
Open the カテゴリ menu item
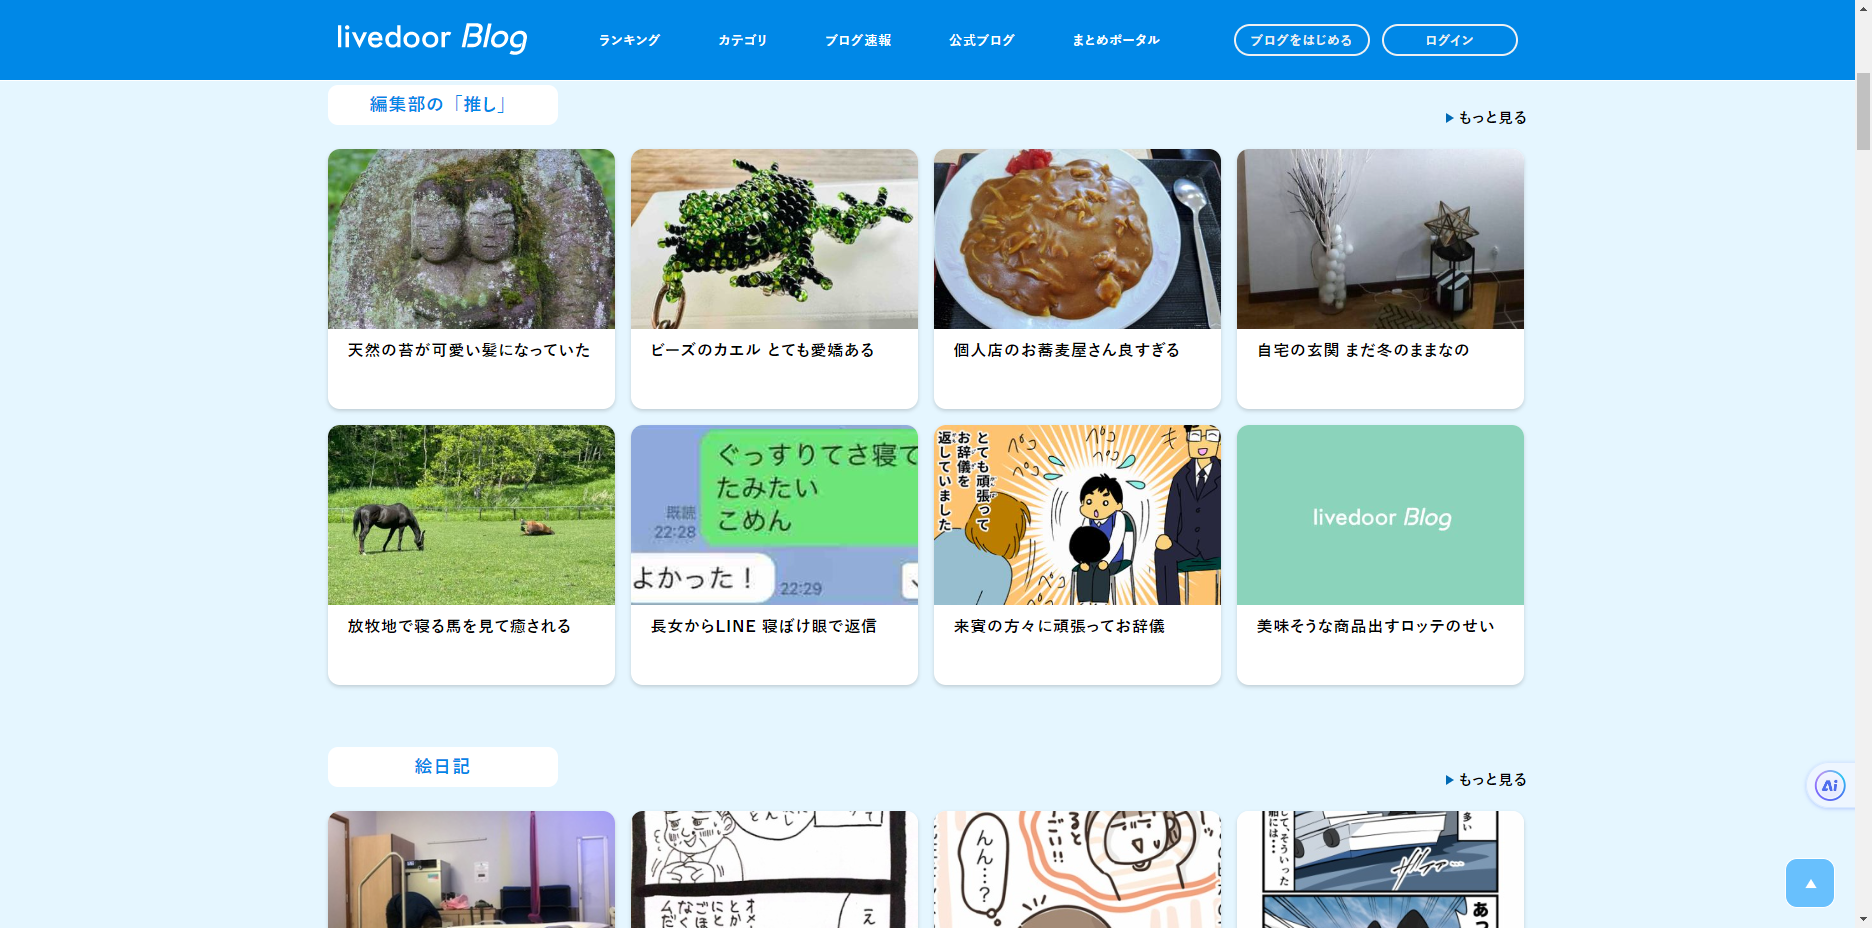click(x=742, y=40)
